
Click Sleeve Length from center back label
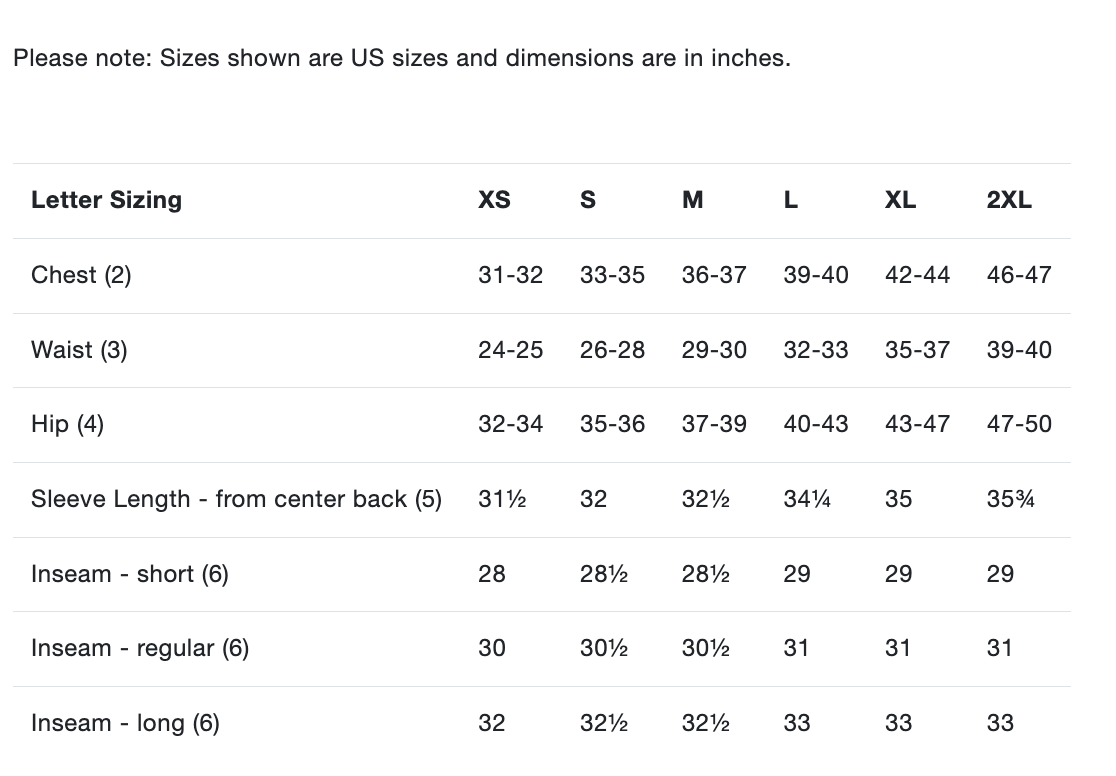[236, 499]
